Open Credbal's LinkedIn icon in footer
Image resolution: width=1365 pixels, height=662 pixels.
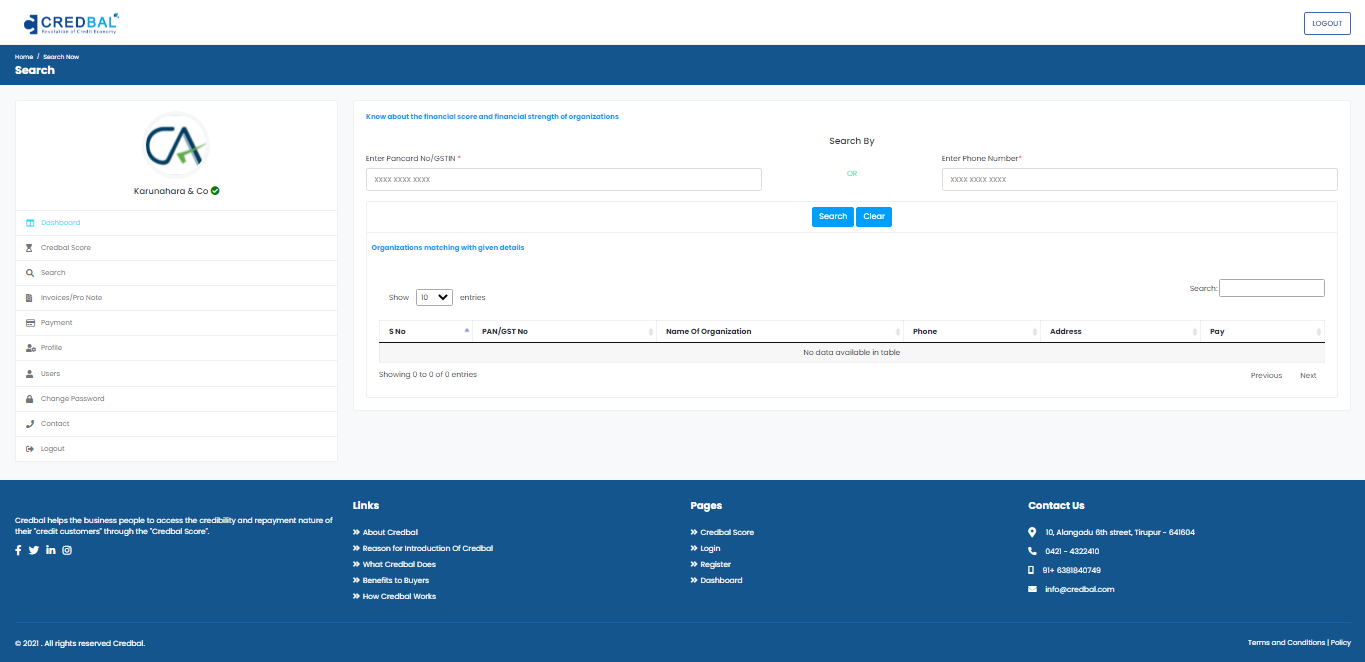tap(51, 550)
